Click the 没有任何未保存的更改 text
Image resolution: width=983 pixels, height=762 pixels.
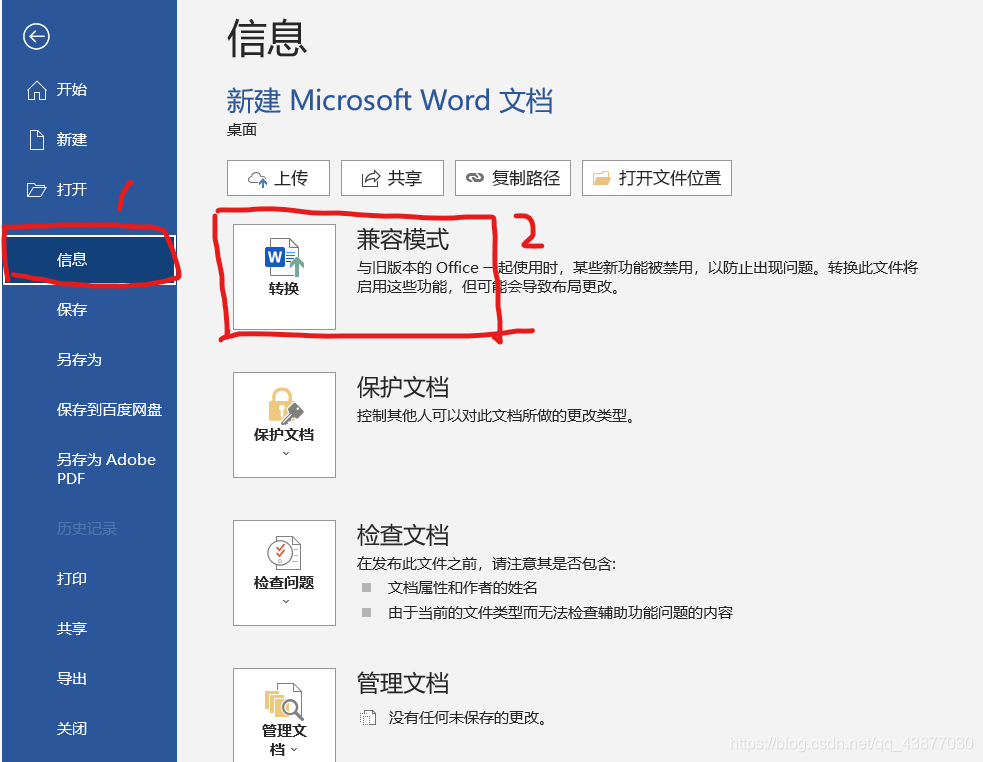468,718
